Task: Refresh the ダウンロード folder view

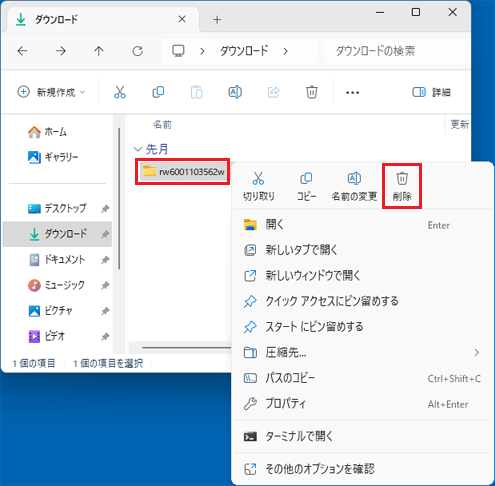Action: [137, 51]
